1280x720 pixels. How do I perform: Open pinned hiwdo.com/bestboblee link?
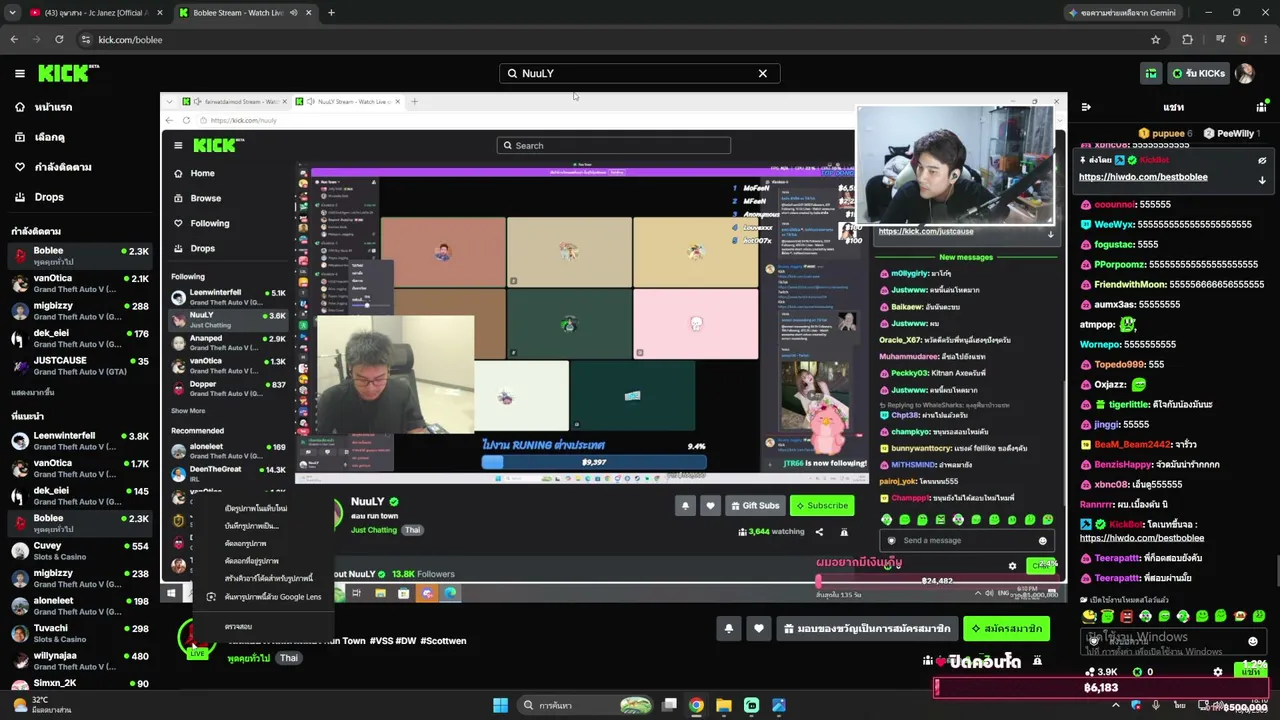coord(1143,177)
